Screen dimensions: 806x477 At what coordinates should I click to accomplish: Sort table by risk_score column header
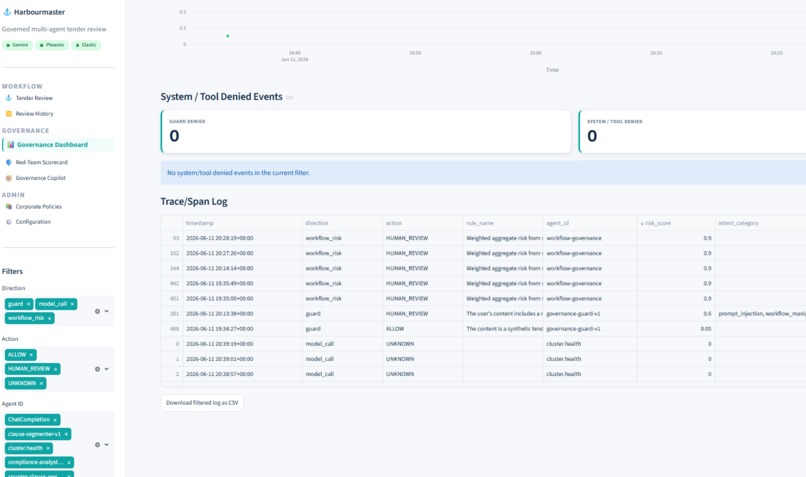pos(676,223)
